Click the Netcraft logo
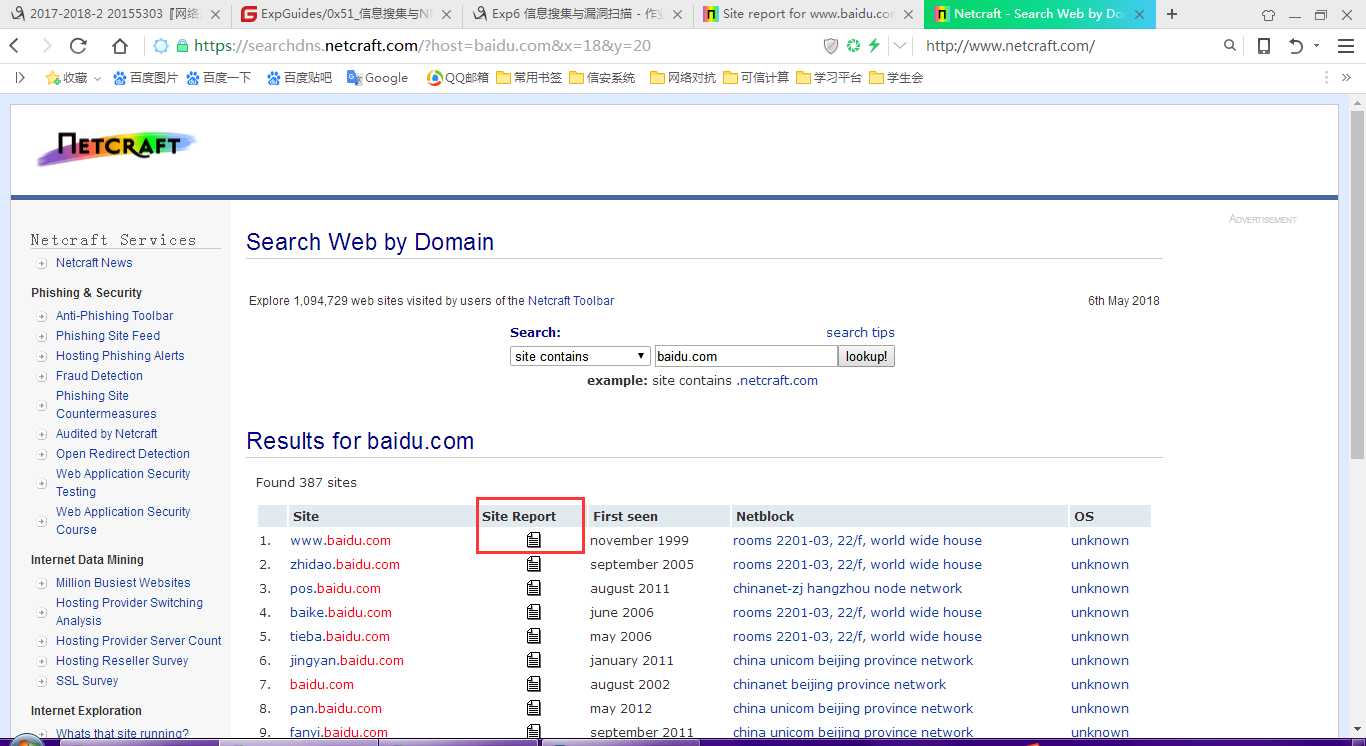1366x746 pixels. coord(116,147)
